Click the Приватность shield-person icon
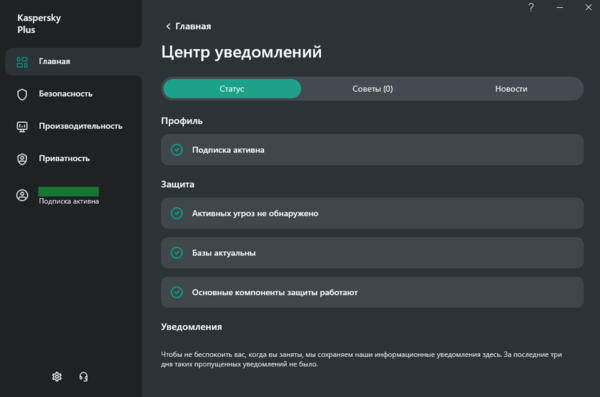 coord(22,159)
